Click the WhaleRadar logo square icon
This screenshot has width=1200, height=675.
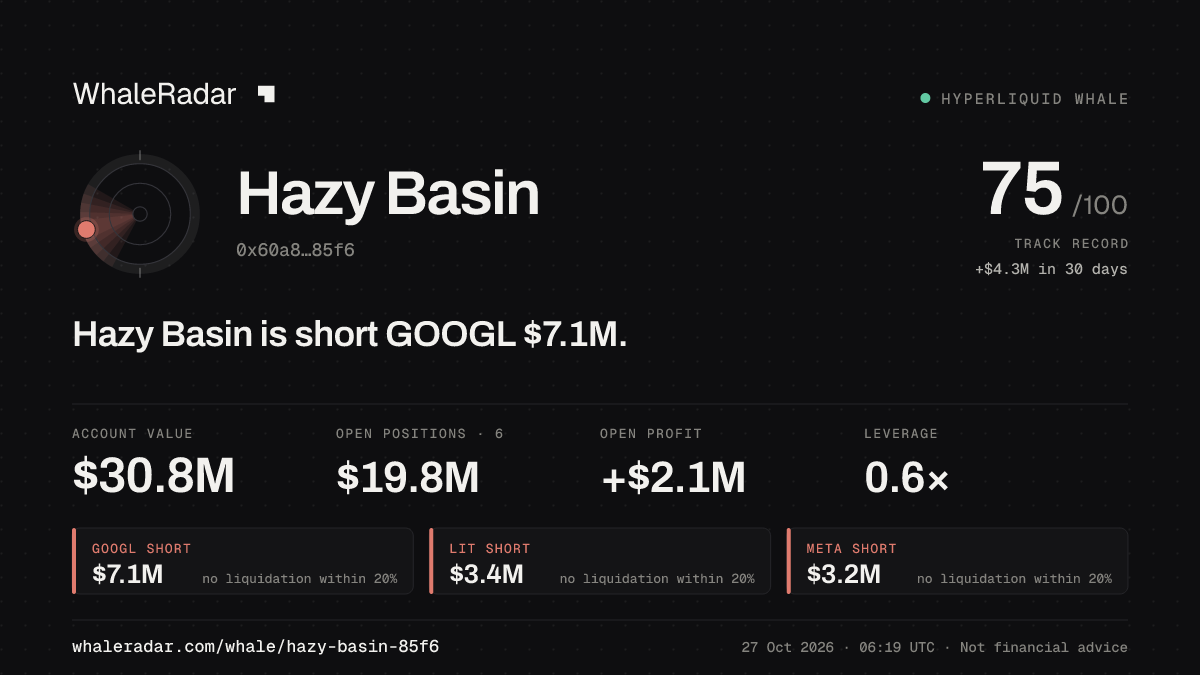266,94
